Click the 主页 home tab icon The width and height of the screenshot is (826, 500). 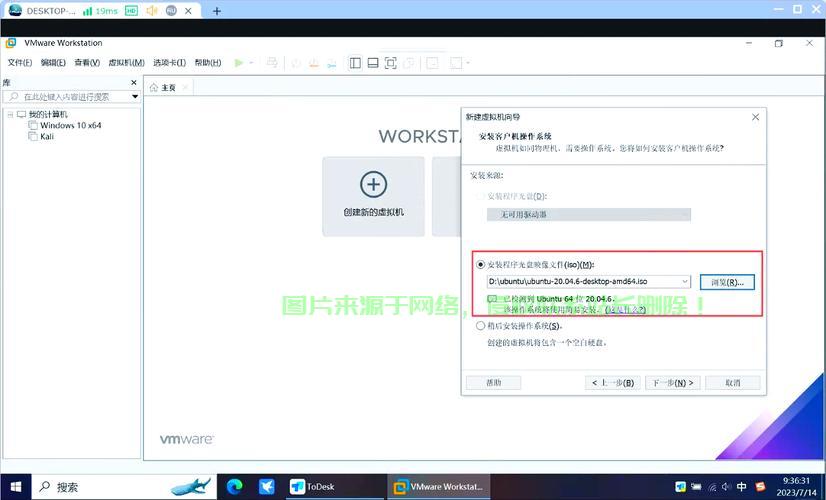coord(154,87)
